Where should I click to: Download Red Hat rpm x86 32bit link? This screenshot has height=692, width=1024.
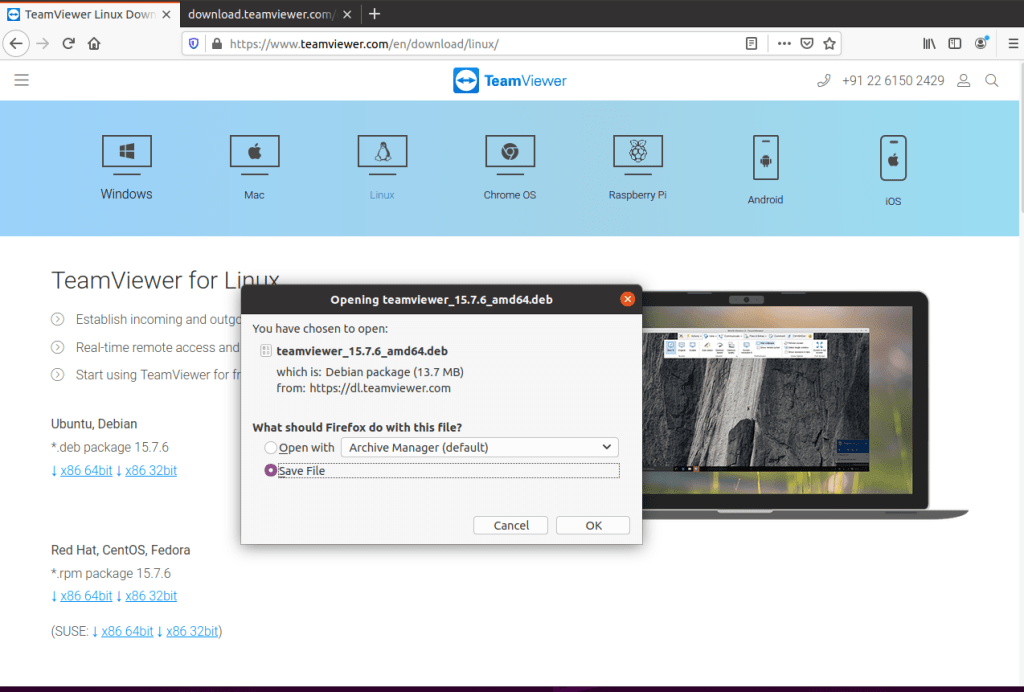tap(151, 595)
